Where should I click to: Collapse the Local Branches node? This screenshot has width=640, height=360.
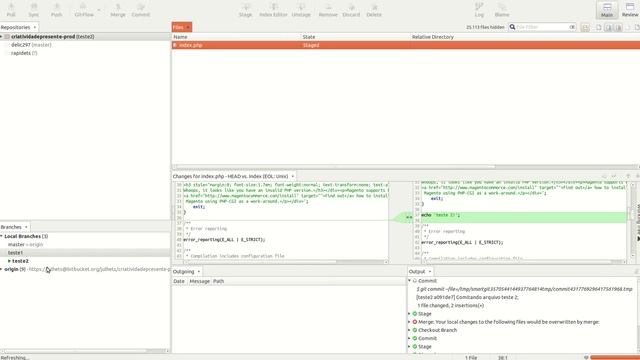[x=2, y=236]
